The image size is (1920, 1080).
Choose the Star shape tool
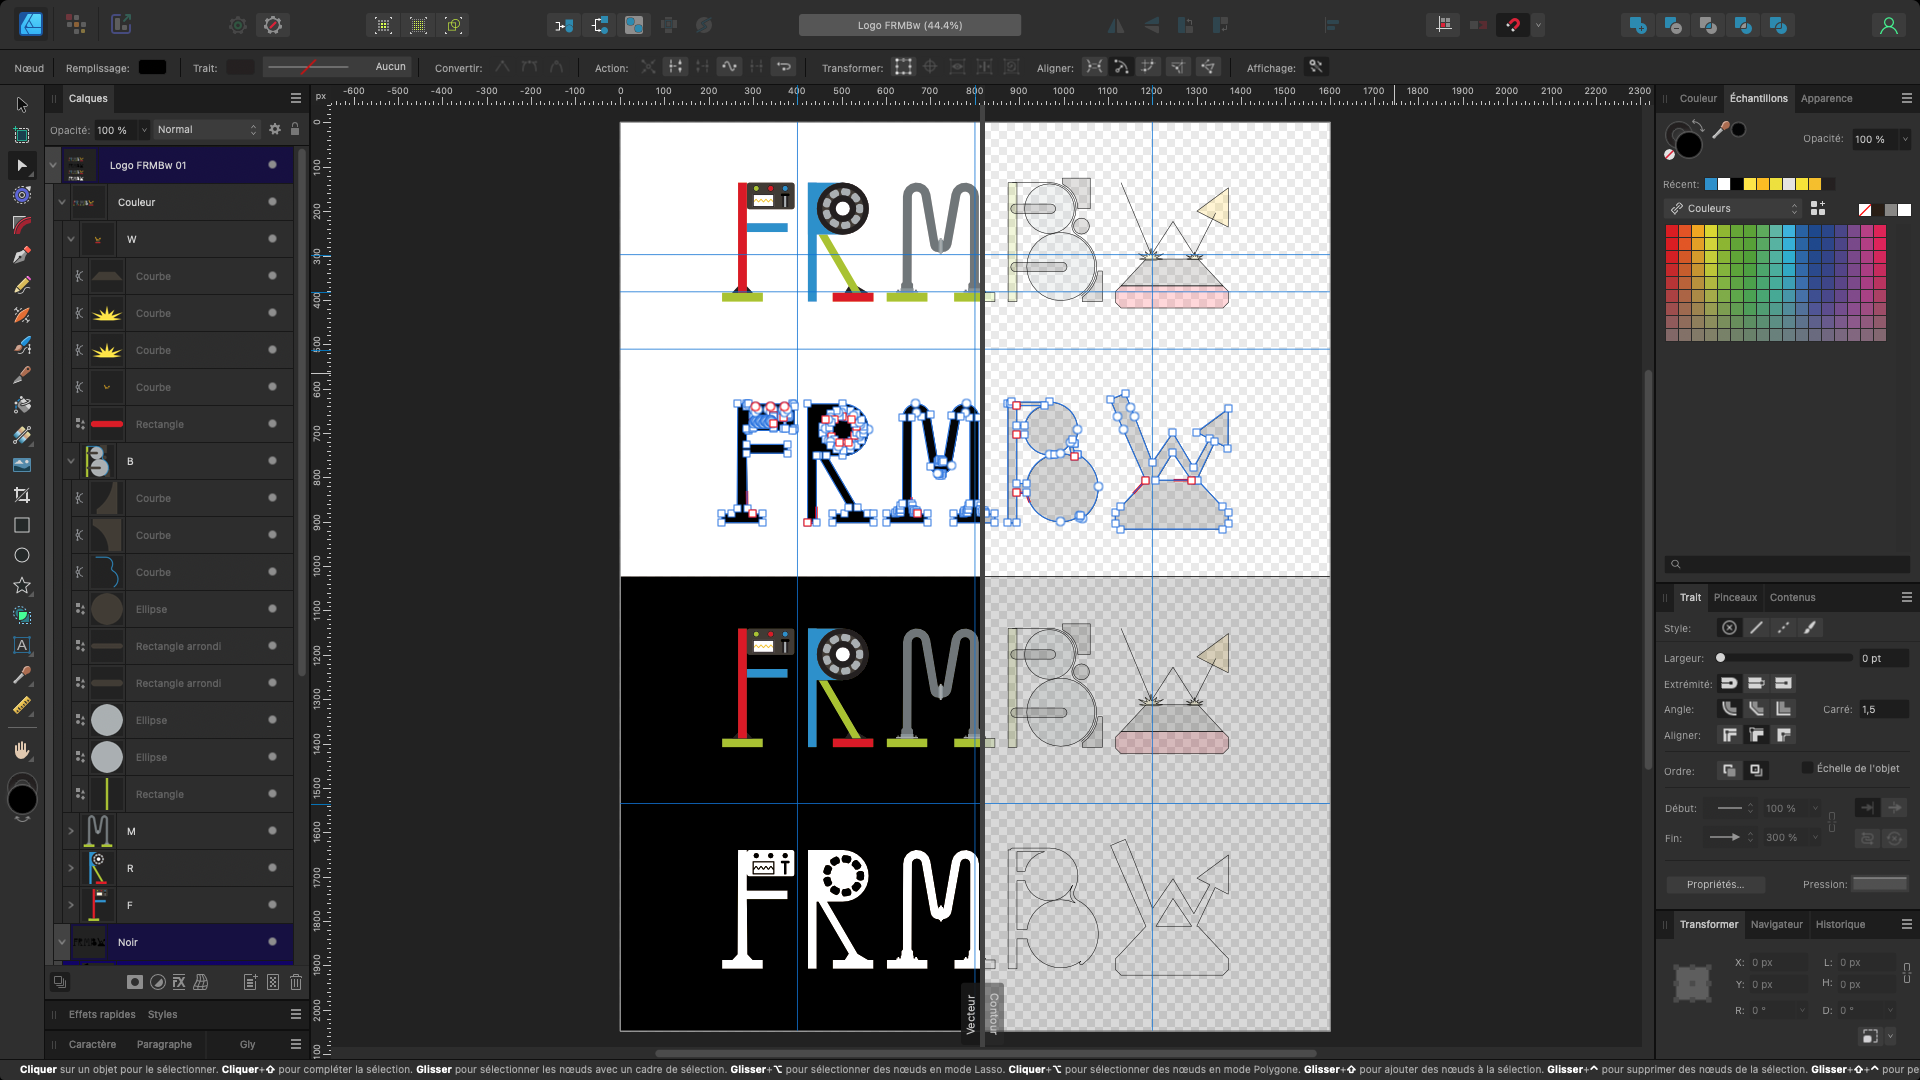22,585
